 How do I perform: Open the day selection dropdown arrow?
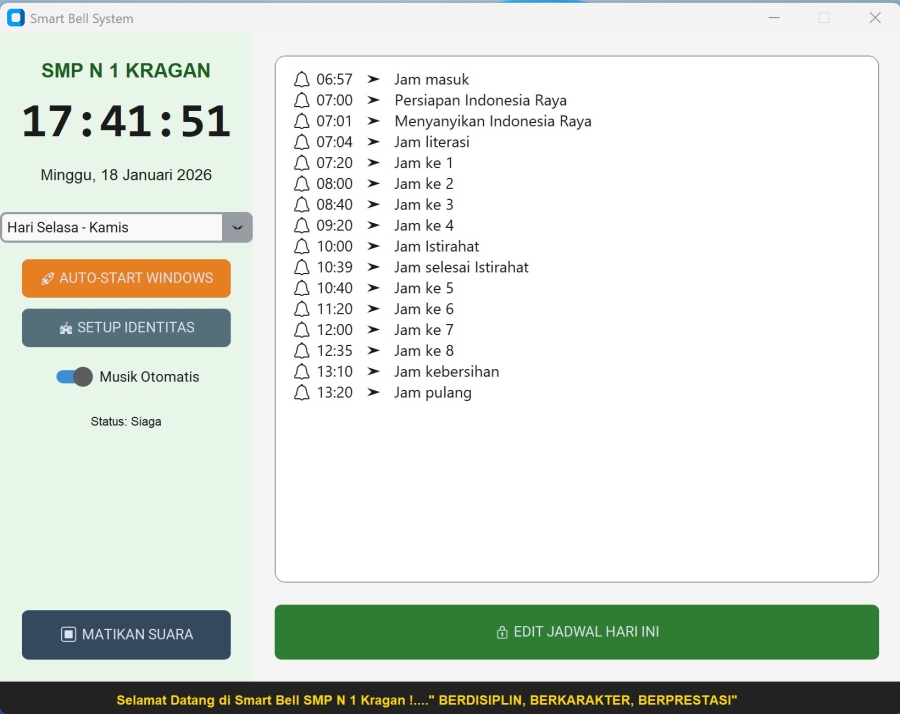tap(237, 227)
